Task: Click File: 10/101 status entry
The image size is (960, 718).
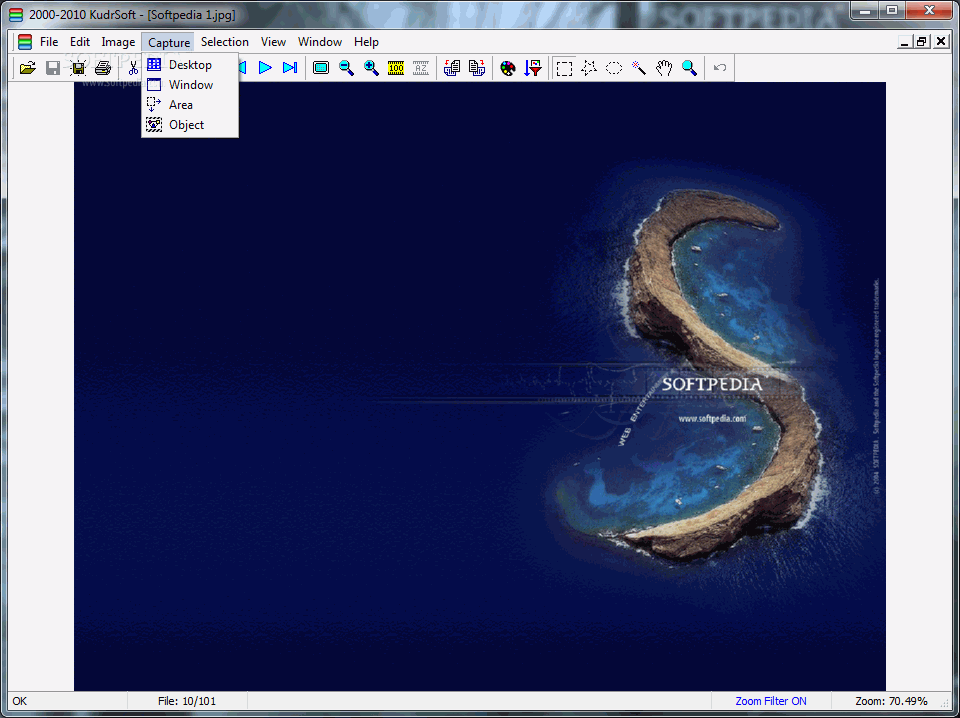Action: click(187, 701)
